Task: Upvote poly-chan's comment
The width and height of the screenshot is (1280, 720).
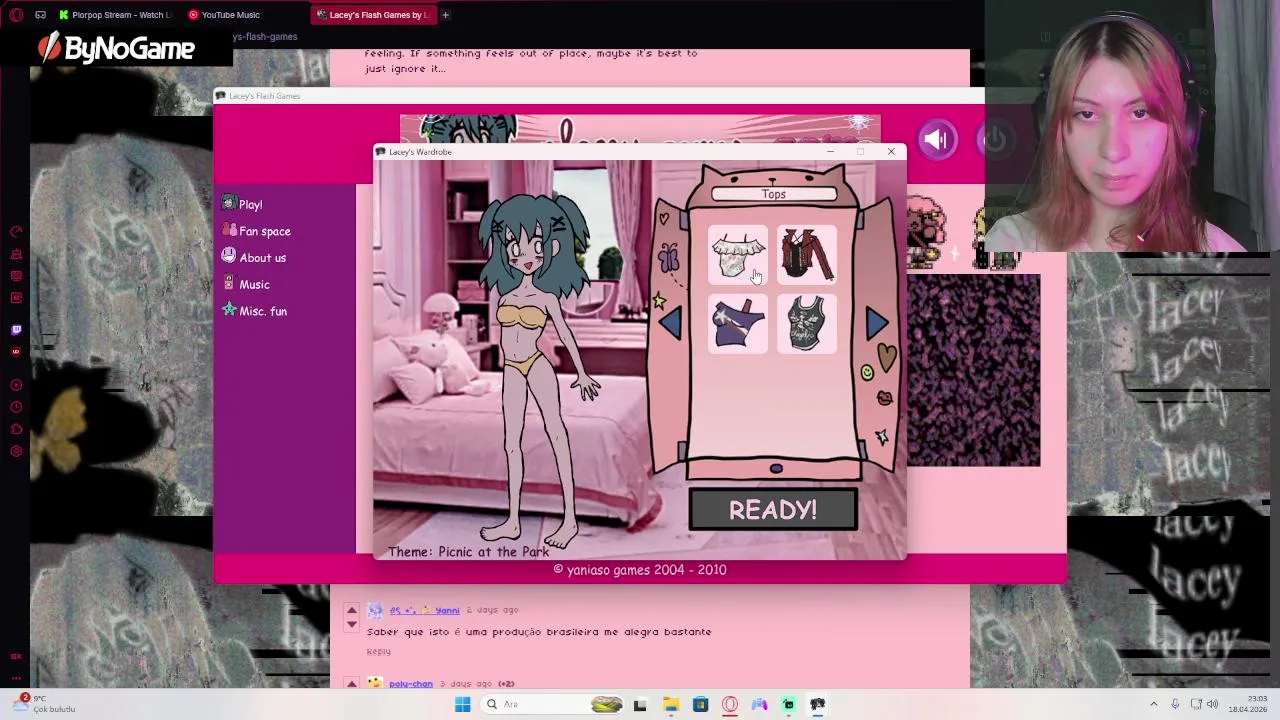Action: click(351, 683)
